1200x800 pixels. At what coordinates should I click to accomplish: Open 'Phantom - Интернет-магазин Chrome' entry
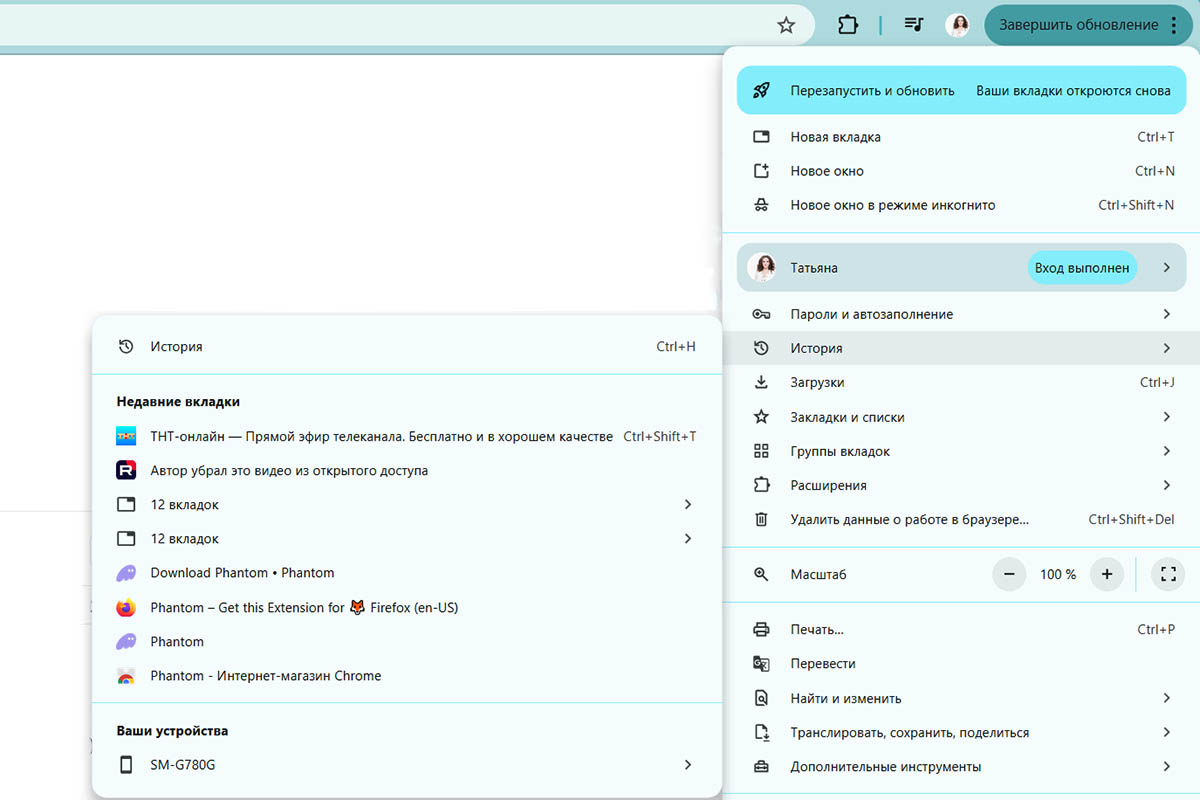click(406, 675)
